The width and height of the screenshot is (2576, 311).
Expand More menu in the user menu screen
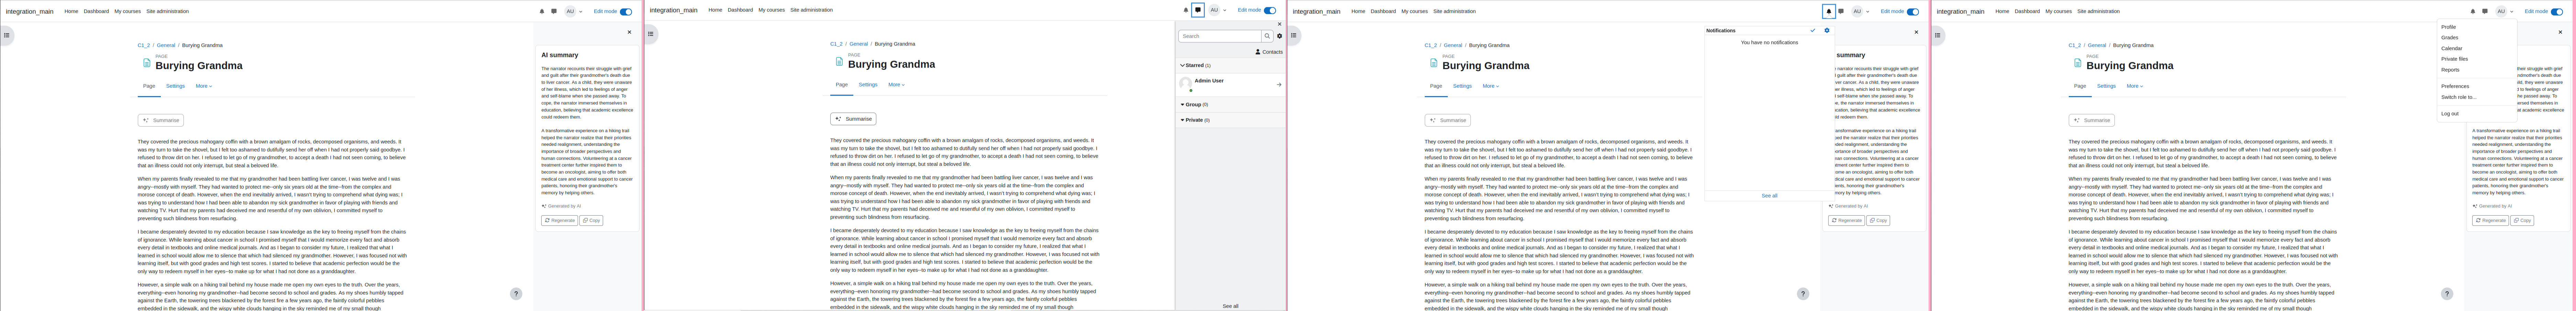pos(2135,86)
